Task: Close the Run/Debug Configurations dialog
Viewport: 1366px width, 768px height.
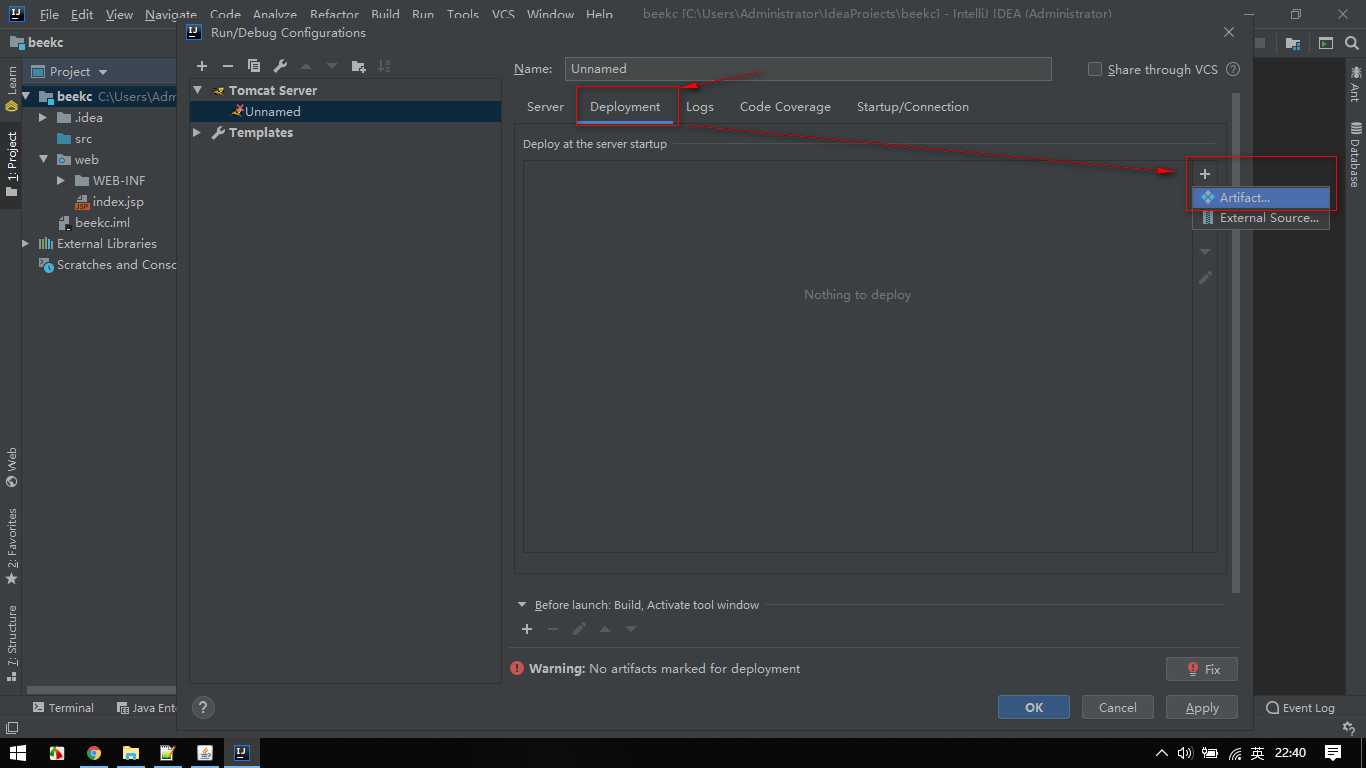Action: (1229, 32)
